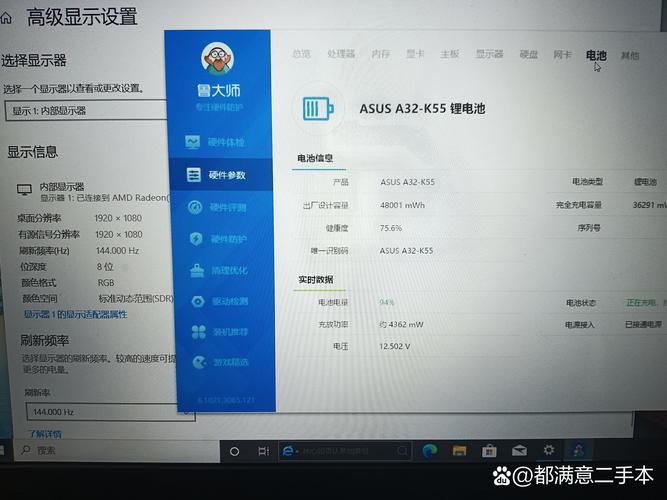
Task: Click the 75.6% health value
Action: click(x=391, y=228)
